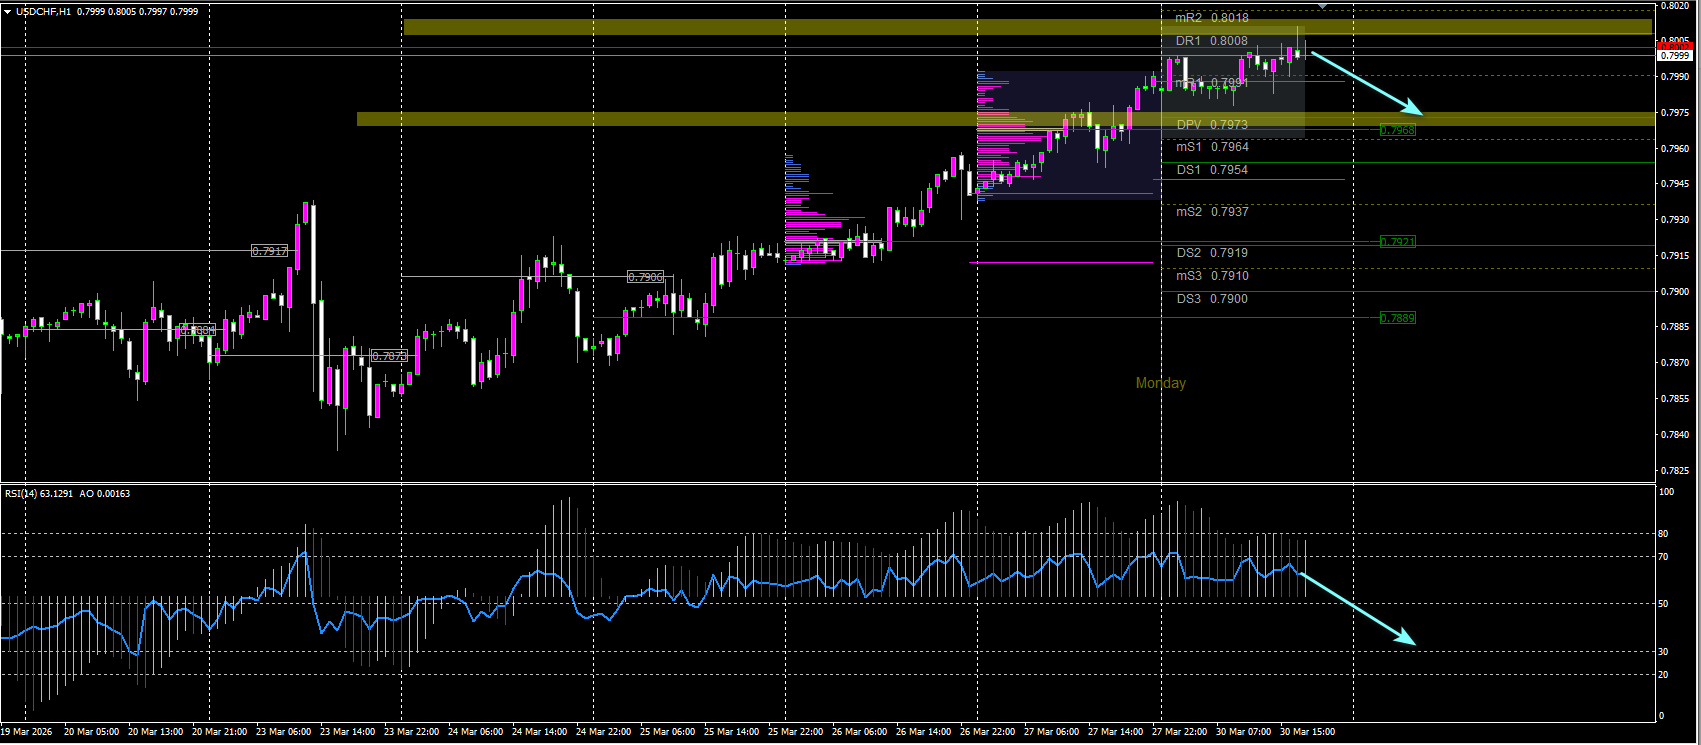The width and height of the screenshot is (1701, 745).
Task: Select the DR1 0.8008 pivot label
Action: tap(1212, 41)
